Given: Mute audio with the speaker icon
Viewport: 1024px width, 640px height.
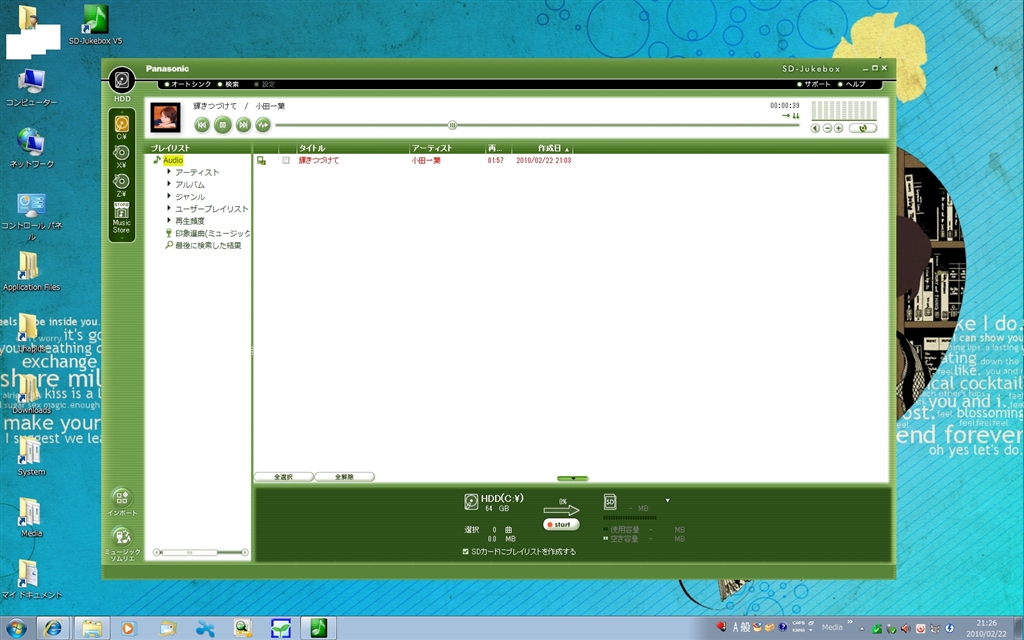Looking at the screenshot, I should [x=816, y=128].
